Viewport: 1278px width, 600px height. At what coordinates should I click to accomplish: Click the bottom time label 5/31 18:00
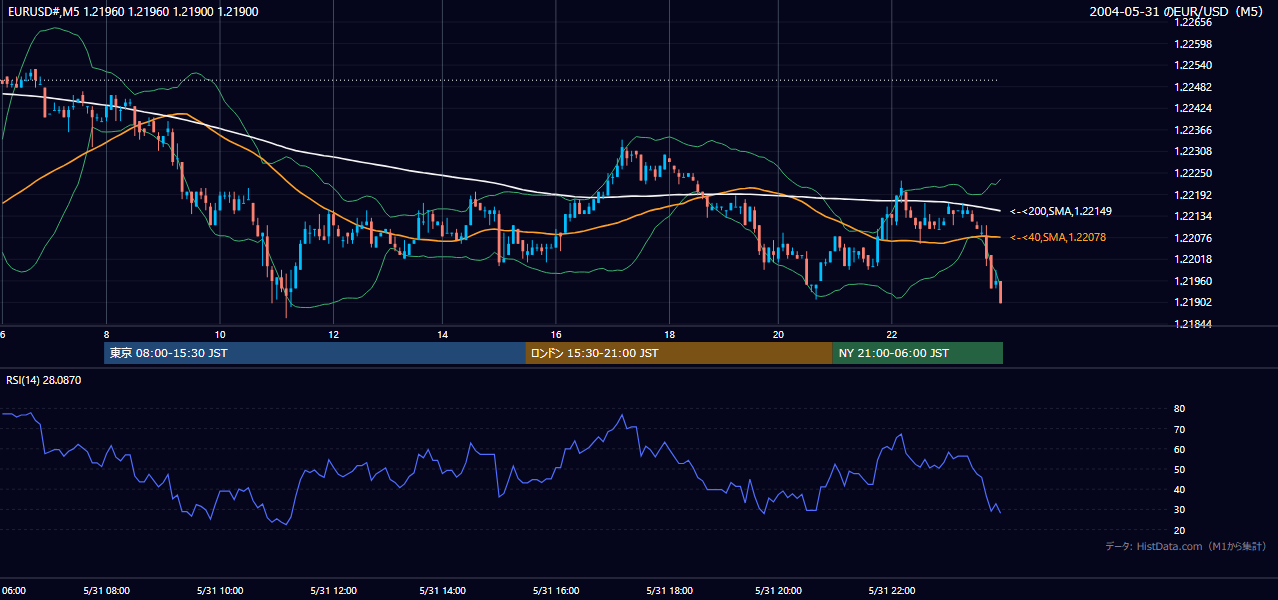[x=669, y=591]
